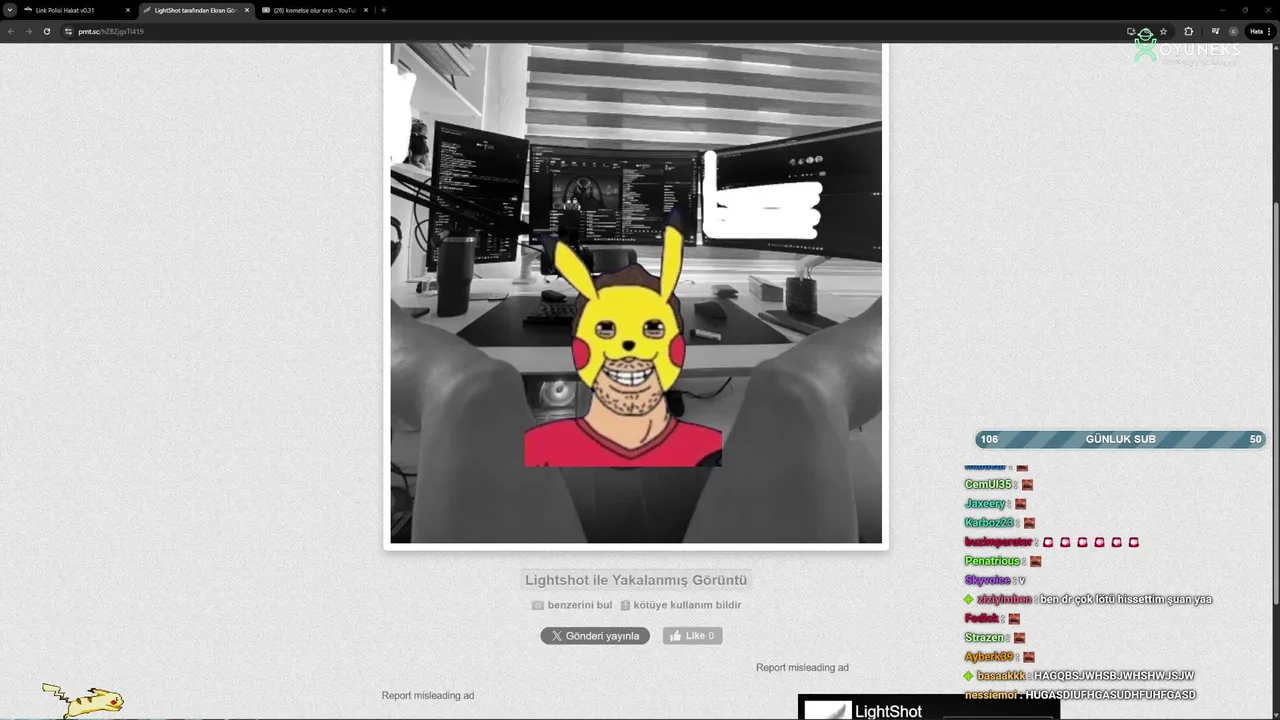
Task: Open the Extensions puzzle icon
Action: [1188, 31]
